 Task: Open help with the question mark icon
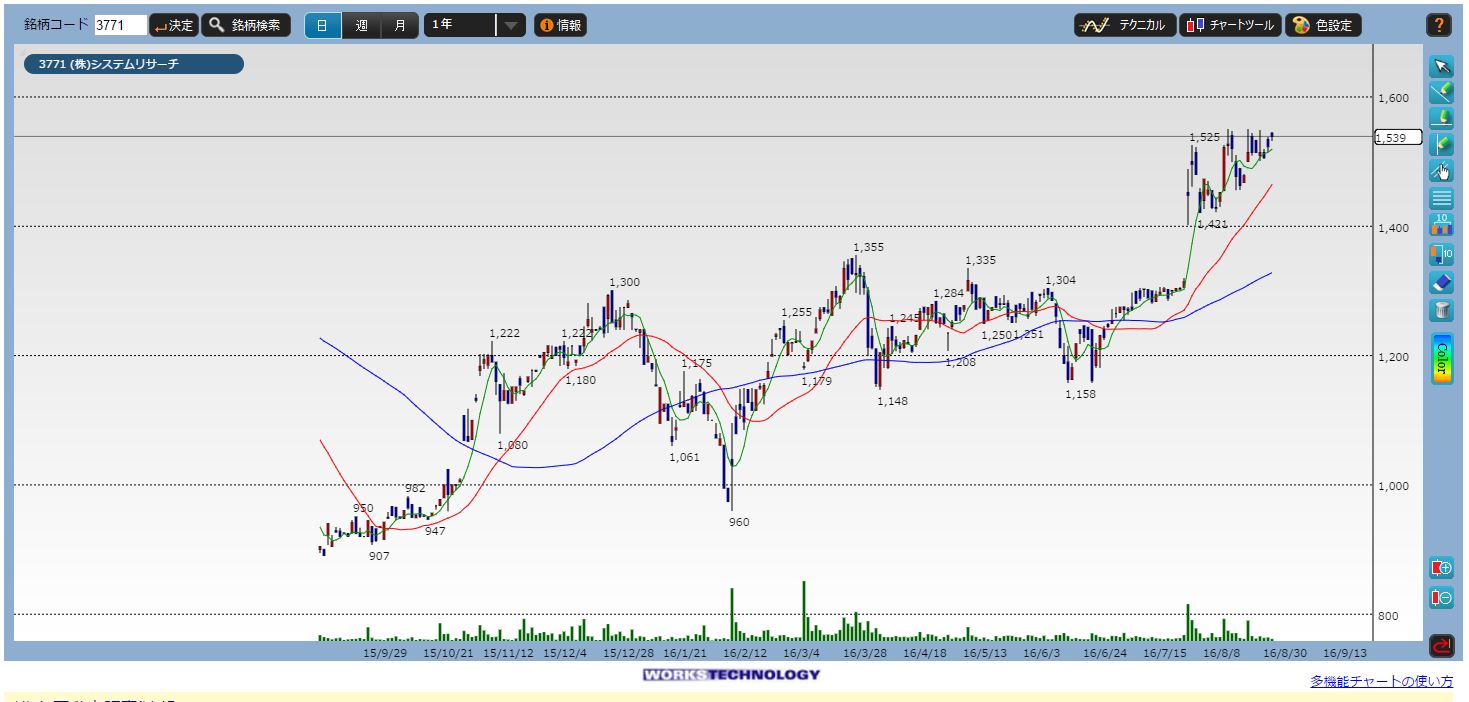click(1438, 26)
